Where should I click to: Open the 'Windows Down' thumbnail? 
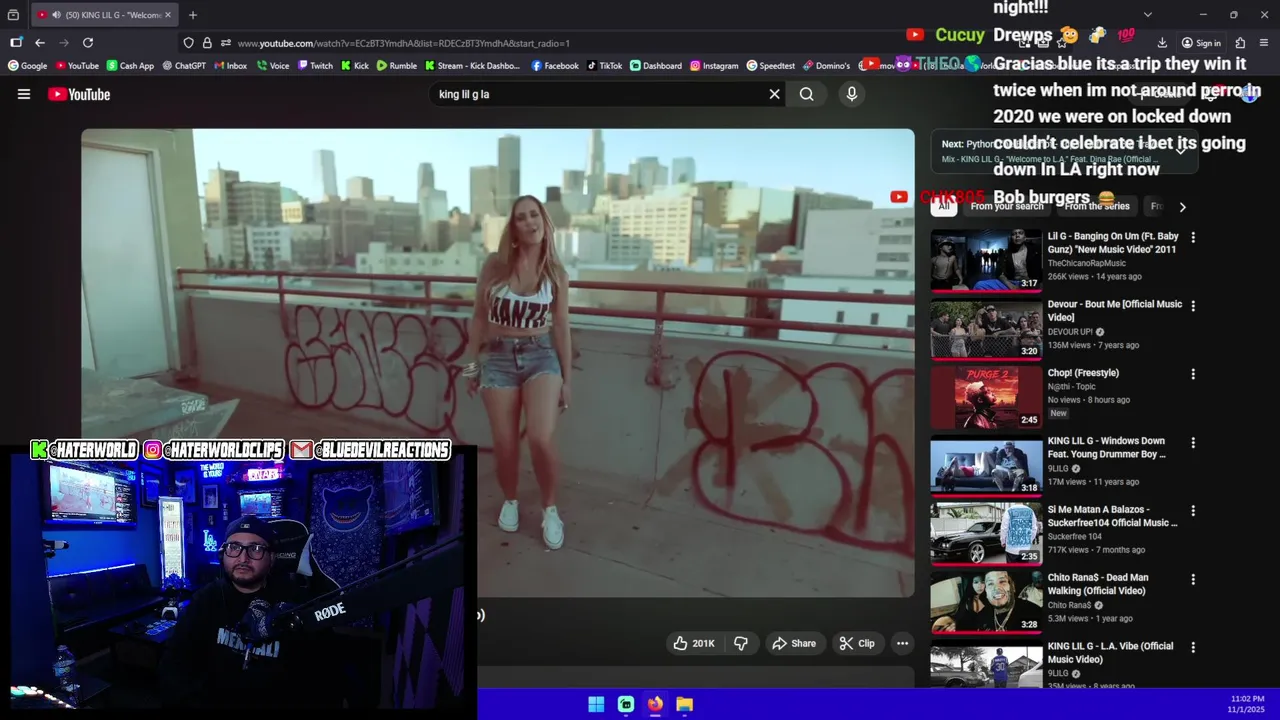[x=986, y=465]
